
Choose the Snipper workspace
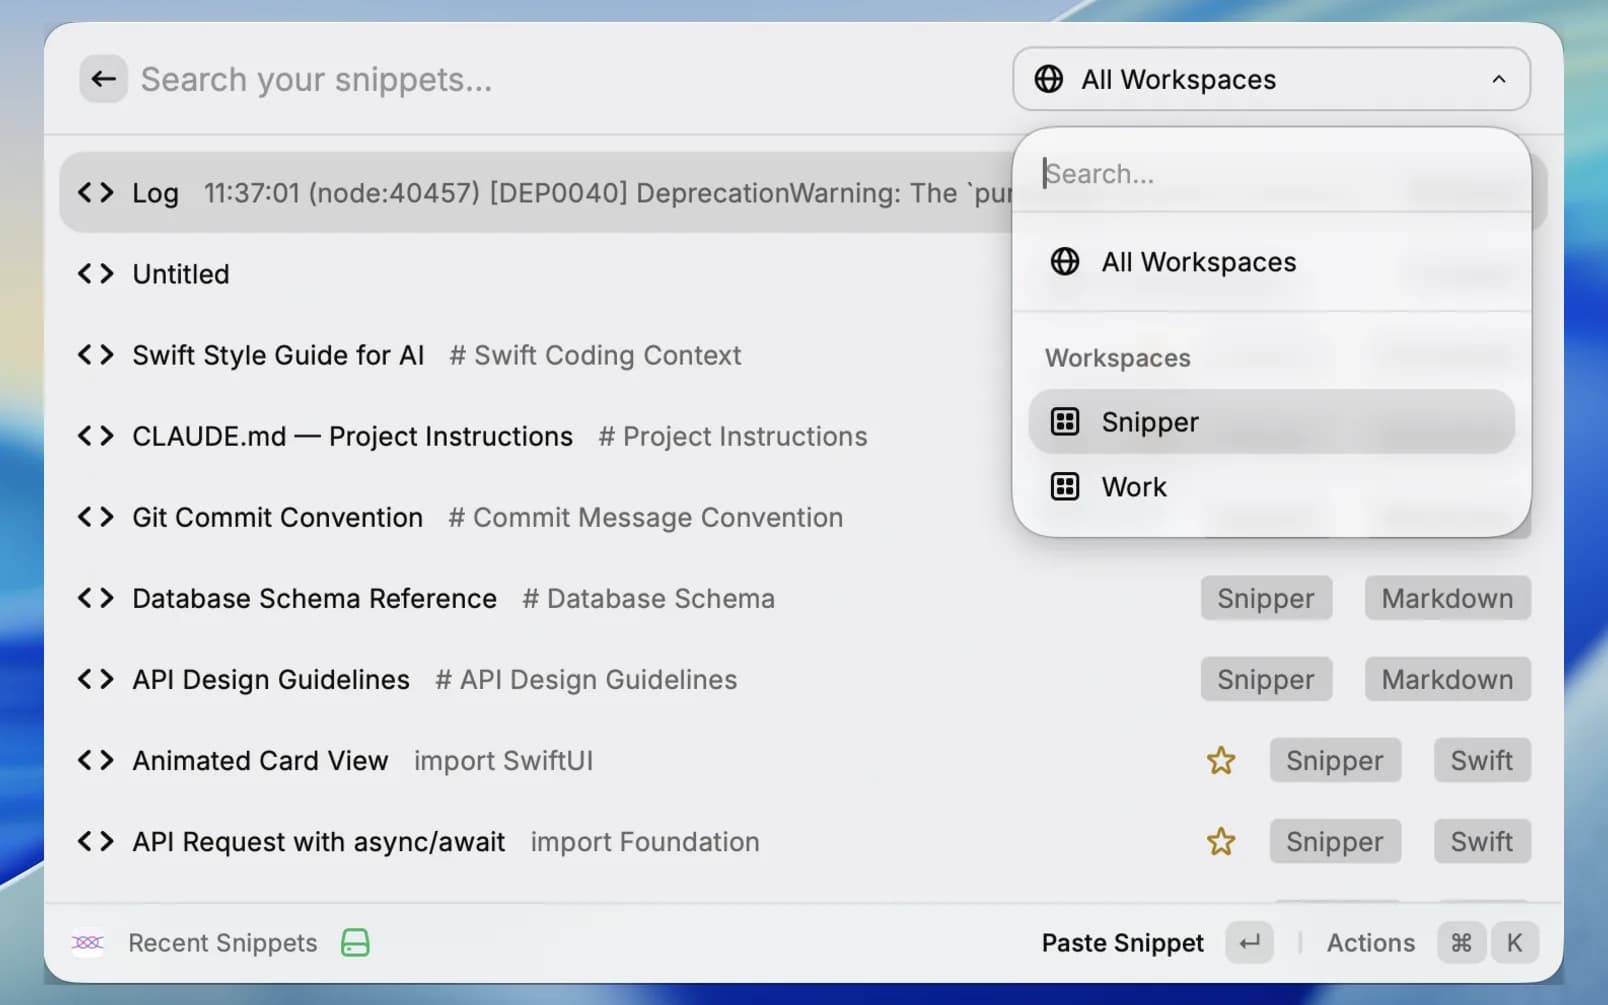coord(1271,422)
